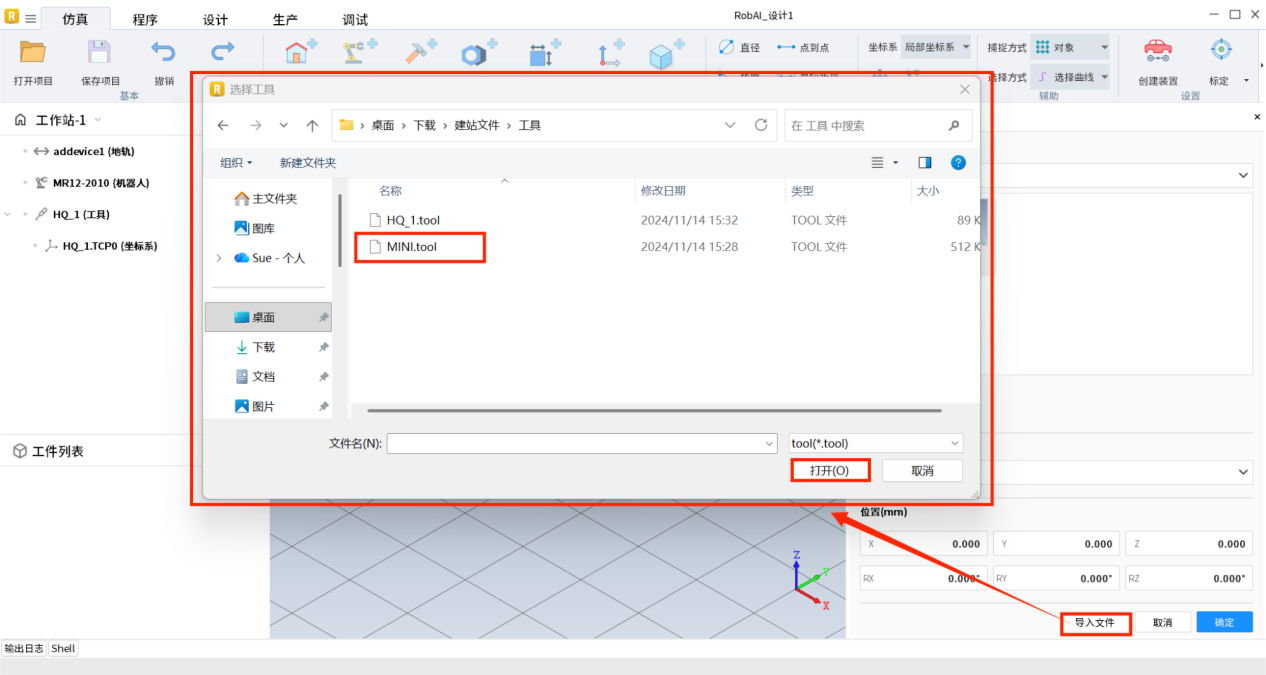Viewport: 1266px width, 675px height.
Task: Click the diameter measurement icon
Action: click(x=727, y=47)
